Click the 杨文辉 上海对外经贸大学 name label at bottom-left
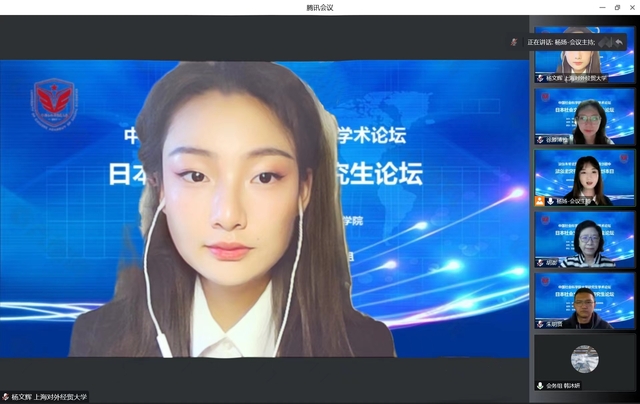640x404 pixels. tap(50, 397)
